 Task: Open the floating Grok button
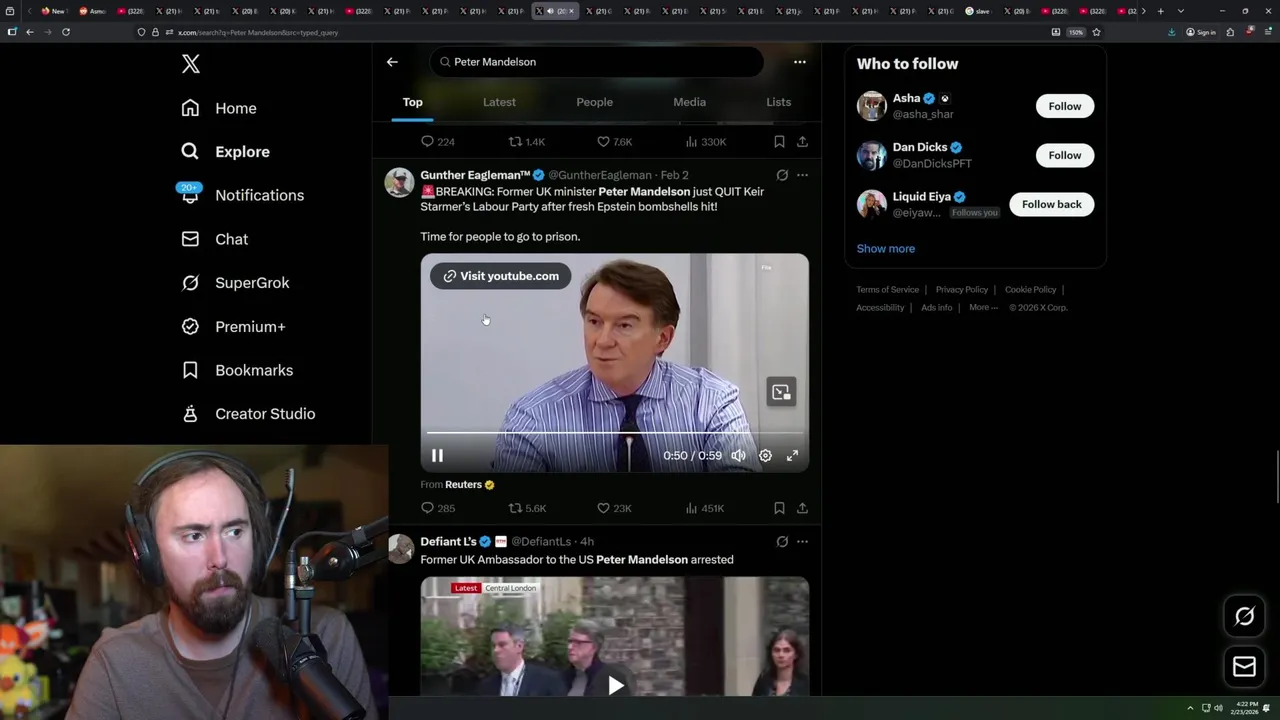click(x=1244, y=616)
